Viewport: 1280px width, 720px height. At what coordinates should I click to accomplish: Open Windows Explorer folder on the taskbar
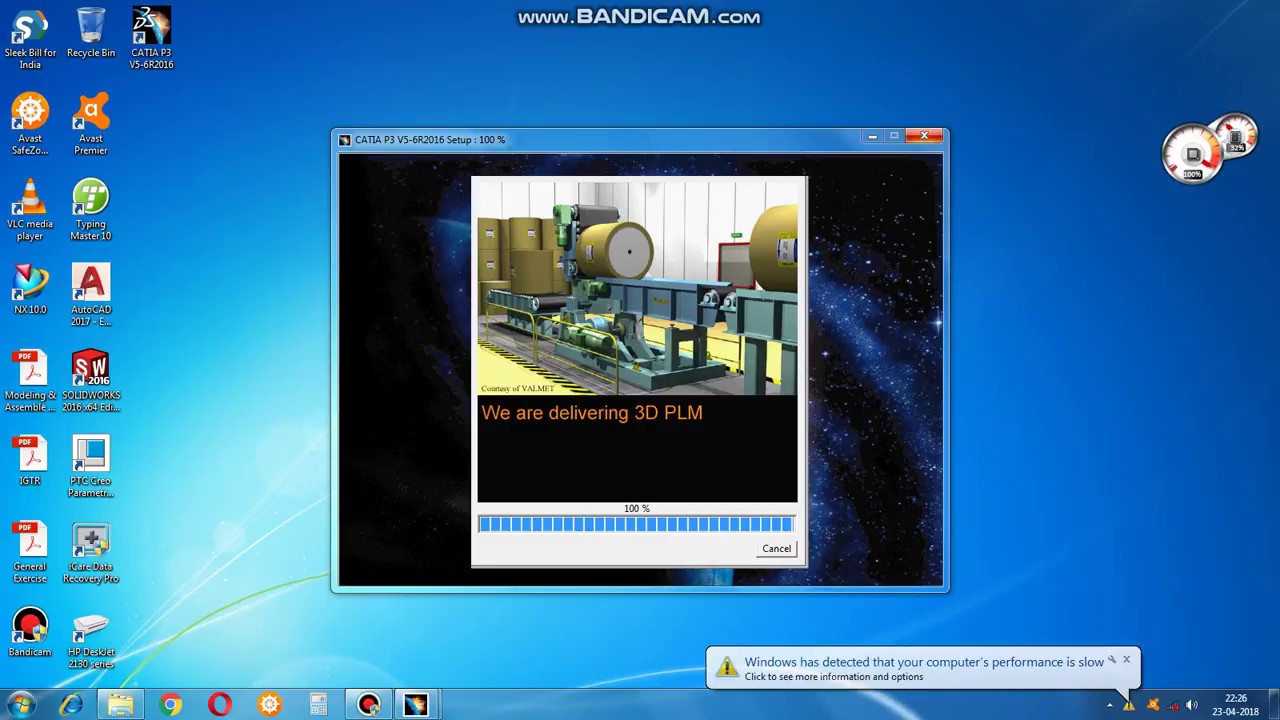click(x=120, y=705)
